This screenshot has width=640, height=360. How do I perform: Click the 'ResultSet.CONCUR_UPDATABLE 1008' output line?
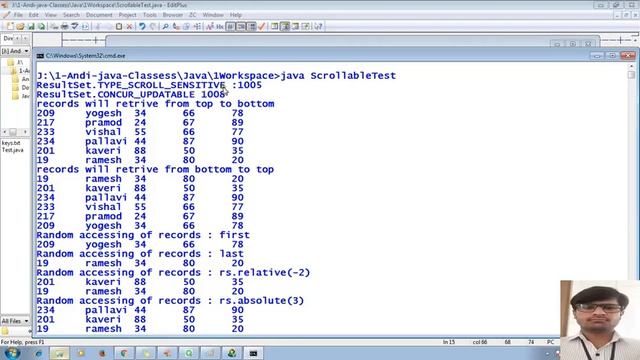pos(131,94)
